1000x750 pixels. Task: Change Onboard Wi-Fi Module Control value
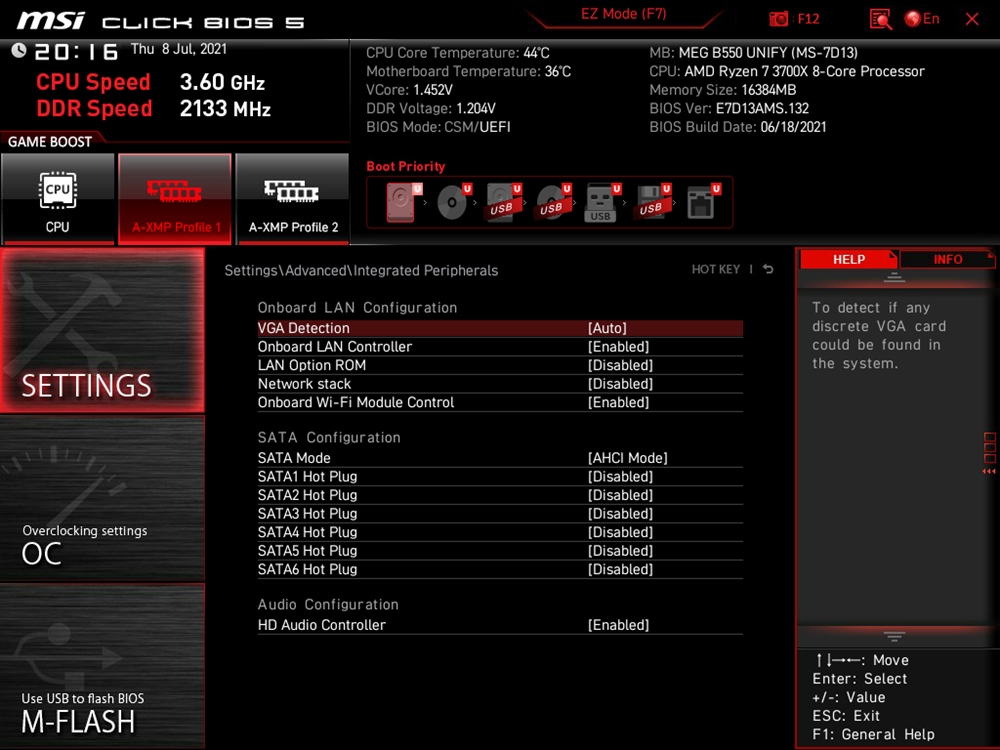point(618,402)
